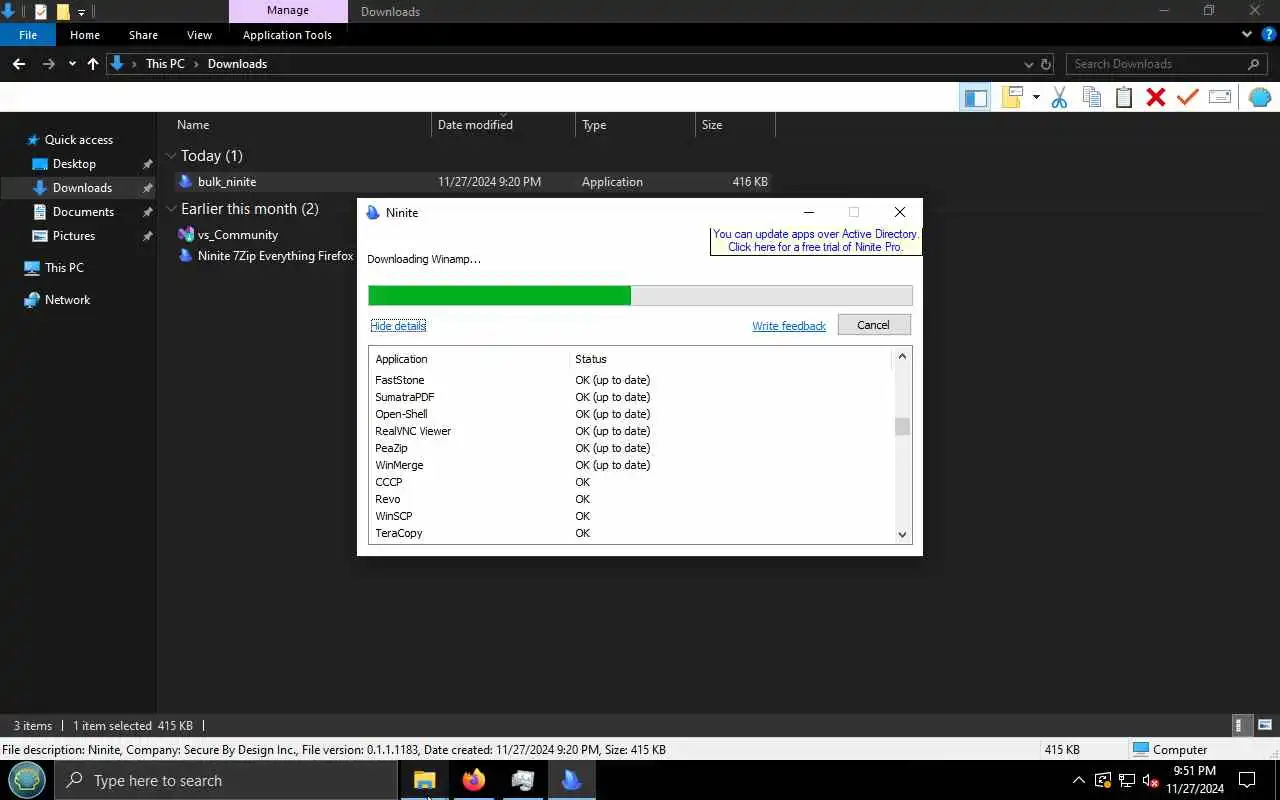Viewport: 1280px width, 800px height.
Task: Click the Copy icon in the toolbar
Action: 1092,97
